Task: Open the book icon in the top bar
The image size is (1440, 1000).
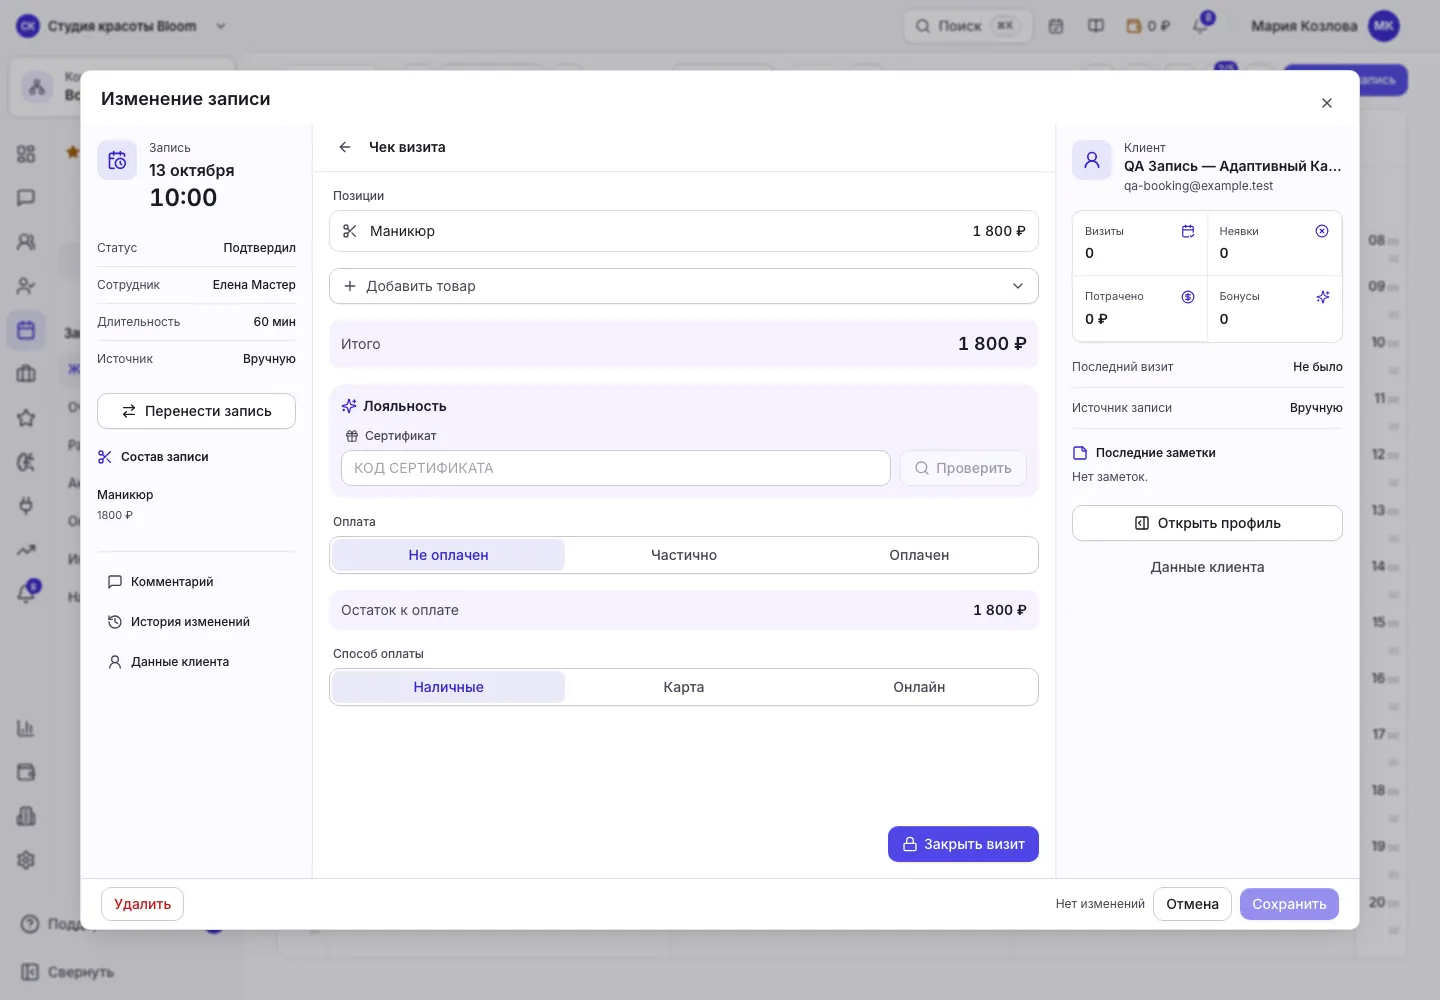Action: pyautogui.click(x=1096, y=26)
